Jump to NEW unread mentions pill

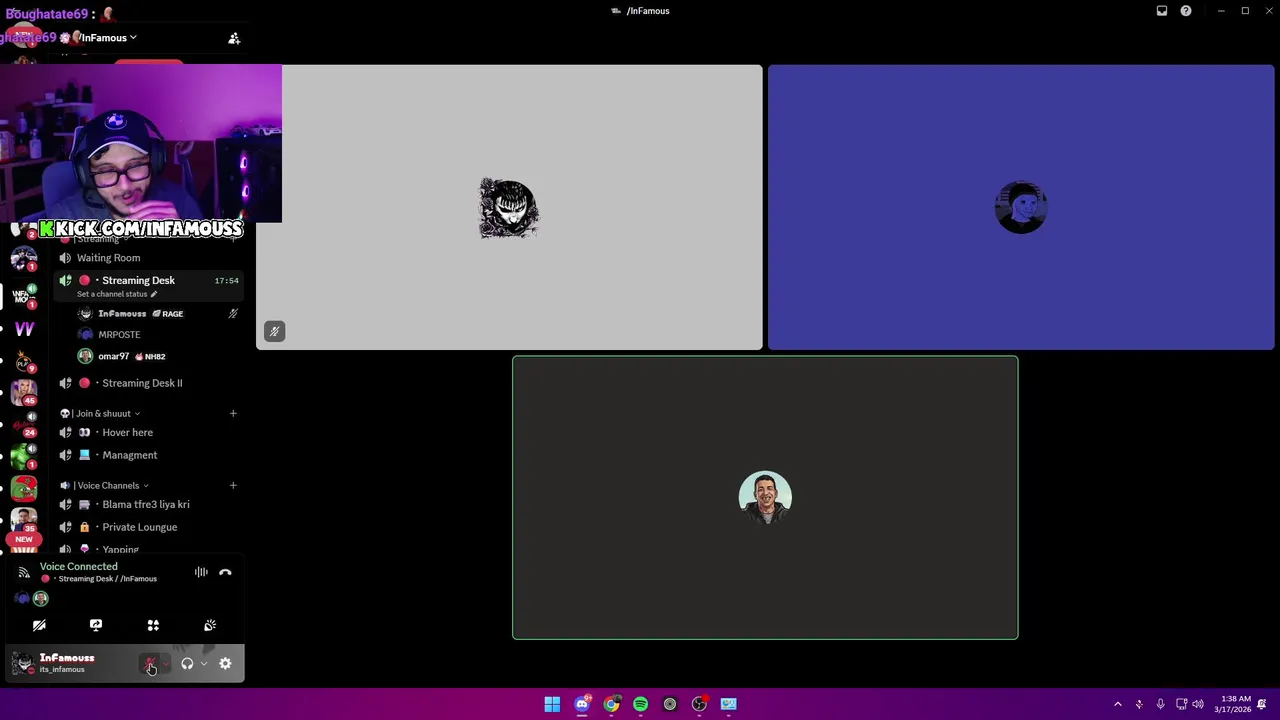[x=24, y=540]
